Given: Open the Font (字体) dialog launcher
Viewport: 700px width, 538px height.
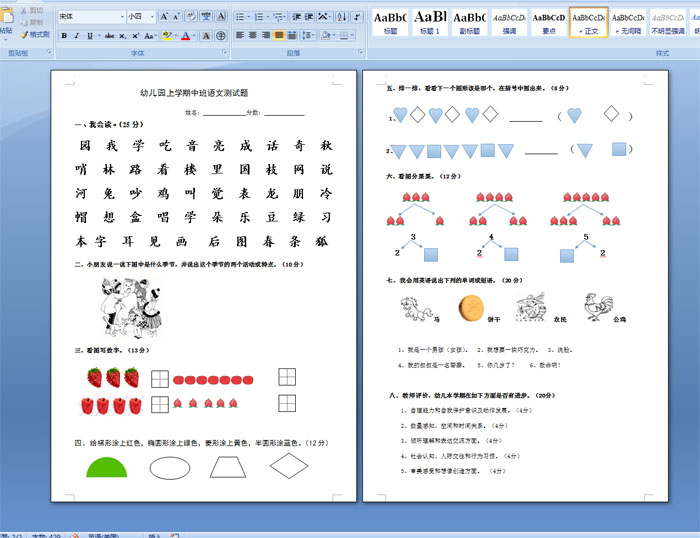Looking at the screenshot, I should pyautogui.click(x=225, y=53).
